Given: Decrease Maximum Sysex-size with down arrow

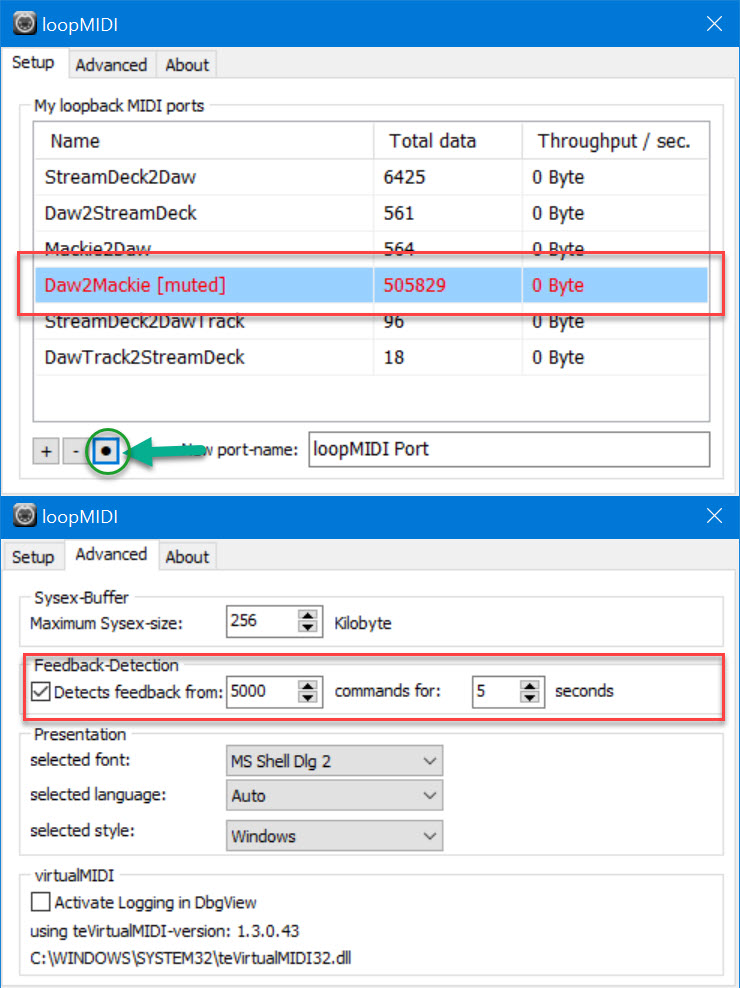Looking at the screenshot, I should point(309,627).
